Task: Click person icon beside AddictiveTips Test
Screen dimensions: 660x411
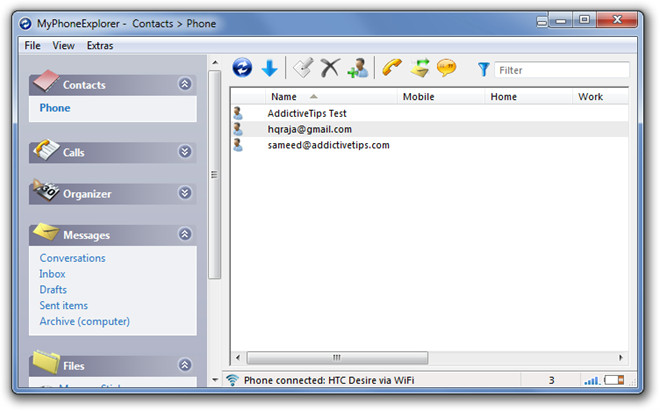Action: [x=238, y=113]
